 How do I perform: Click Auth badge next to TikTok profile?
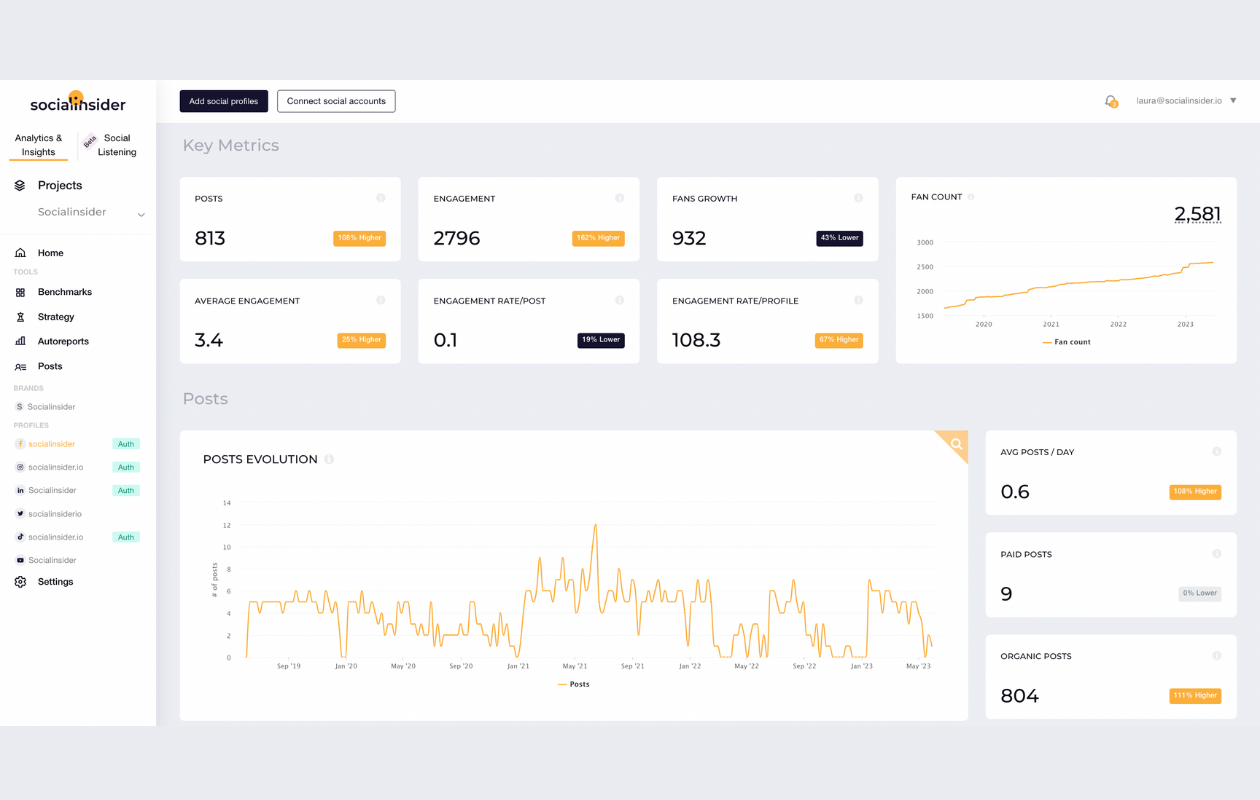126,537
